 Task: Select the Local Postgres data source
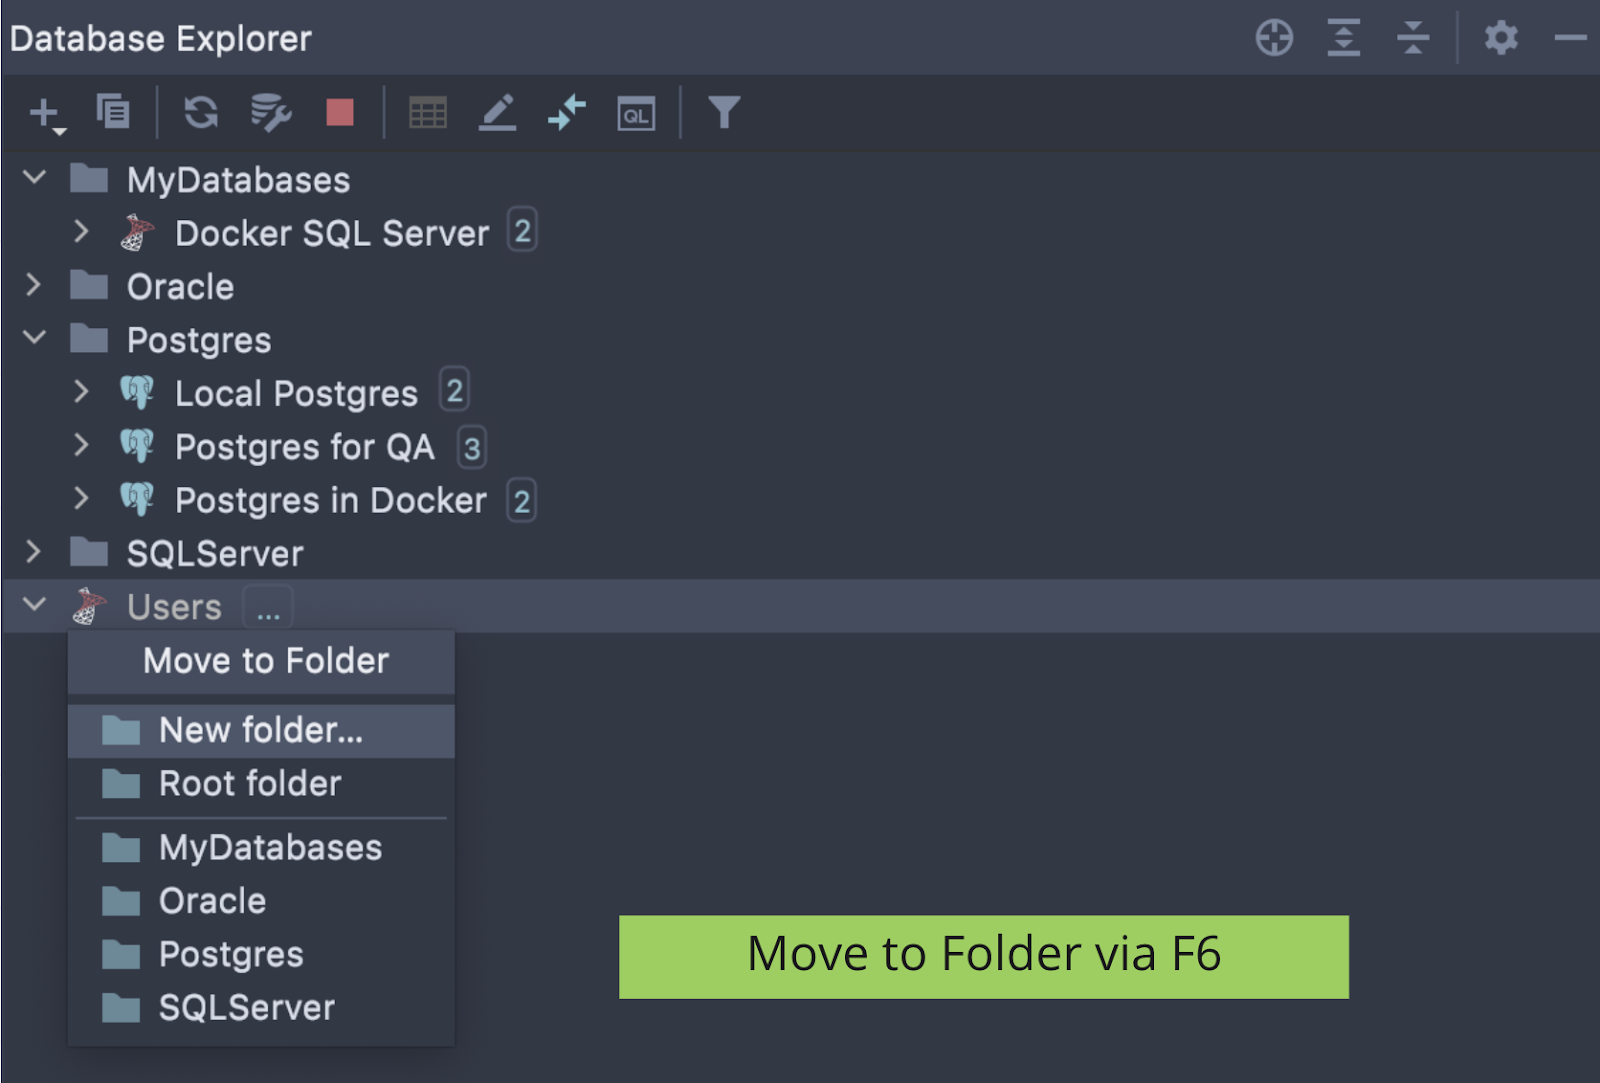pyautogui.click(x=296, y=393)
